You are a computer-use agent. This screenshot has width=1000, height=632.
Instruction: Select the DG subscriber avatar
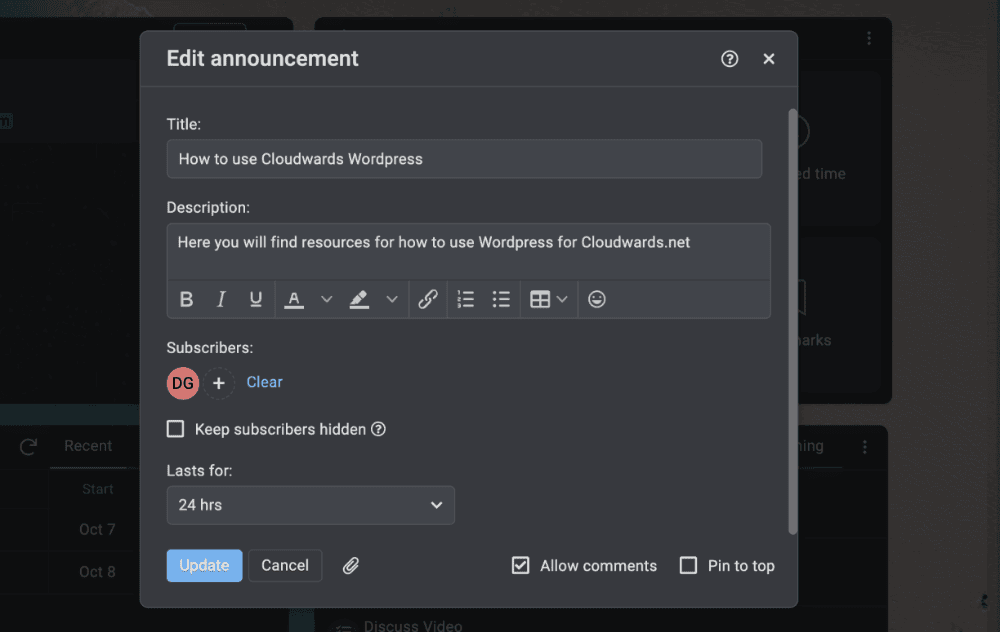pyautogui.click(x=183, y=383)
